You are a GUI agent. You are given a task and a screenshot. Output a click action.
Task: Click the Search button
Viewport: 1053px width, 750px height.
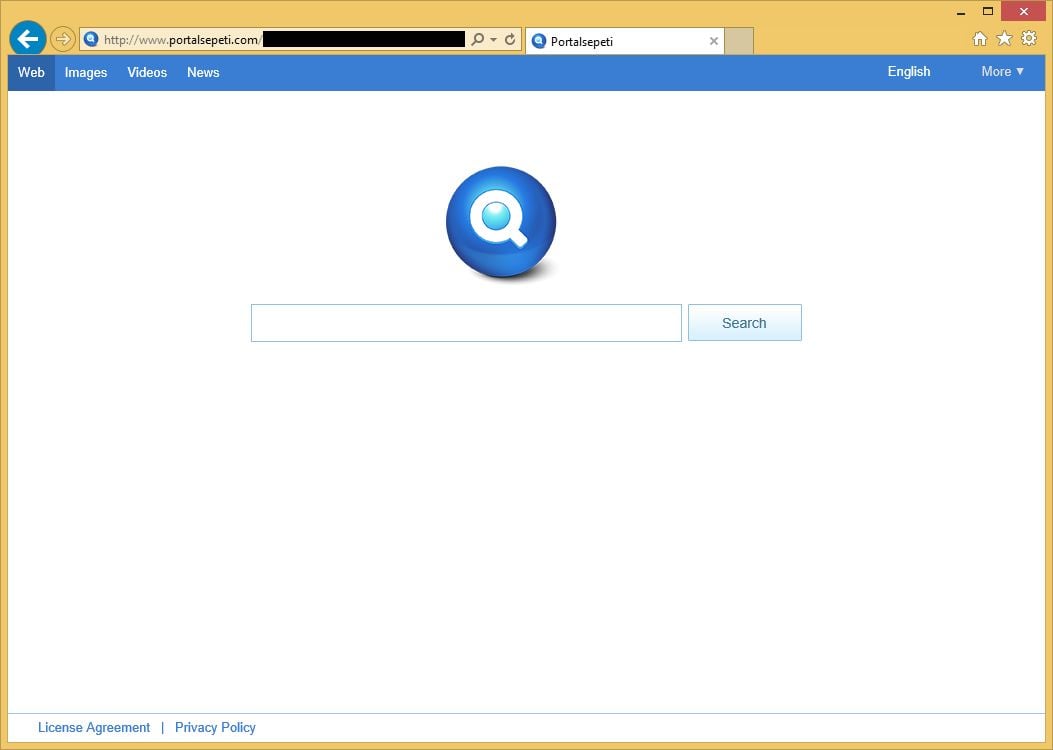[745, 323]
